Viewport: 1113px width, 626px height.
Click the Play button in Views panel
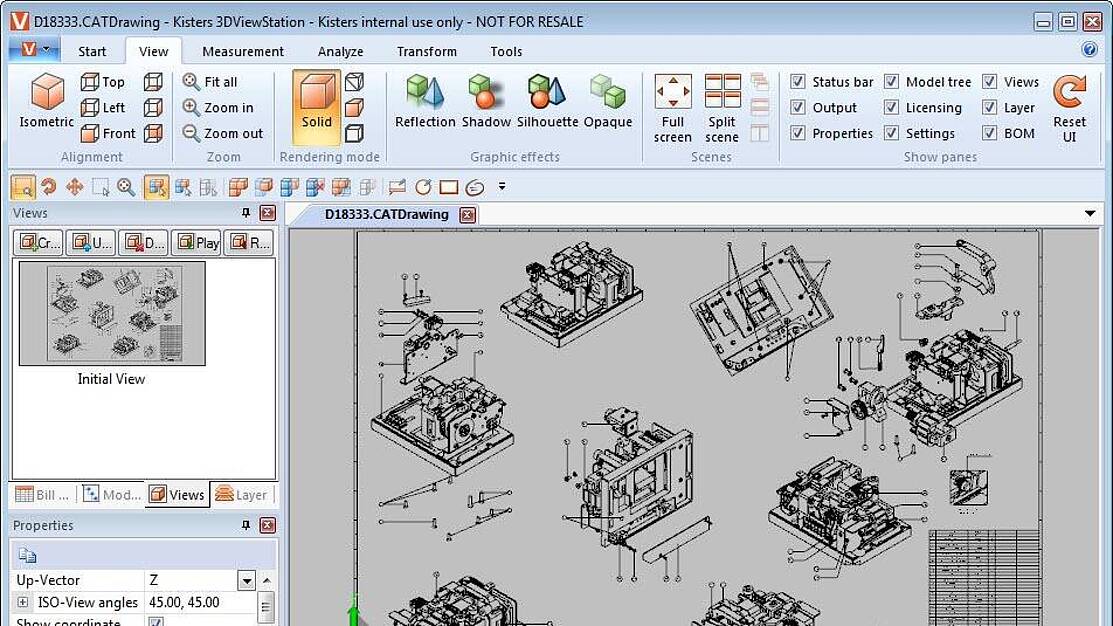pyautogui.click(x=196, y=242)
